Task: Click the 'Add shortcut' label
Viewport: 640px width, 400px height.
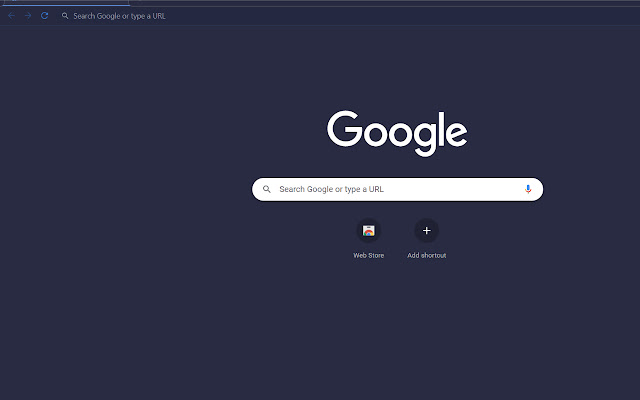Action: [x=427, y=256]
